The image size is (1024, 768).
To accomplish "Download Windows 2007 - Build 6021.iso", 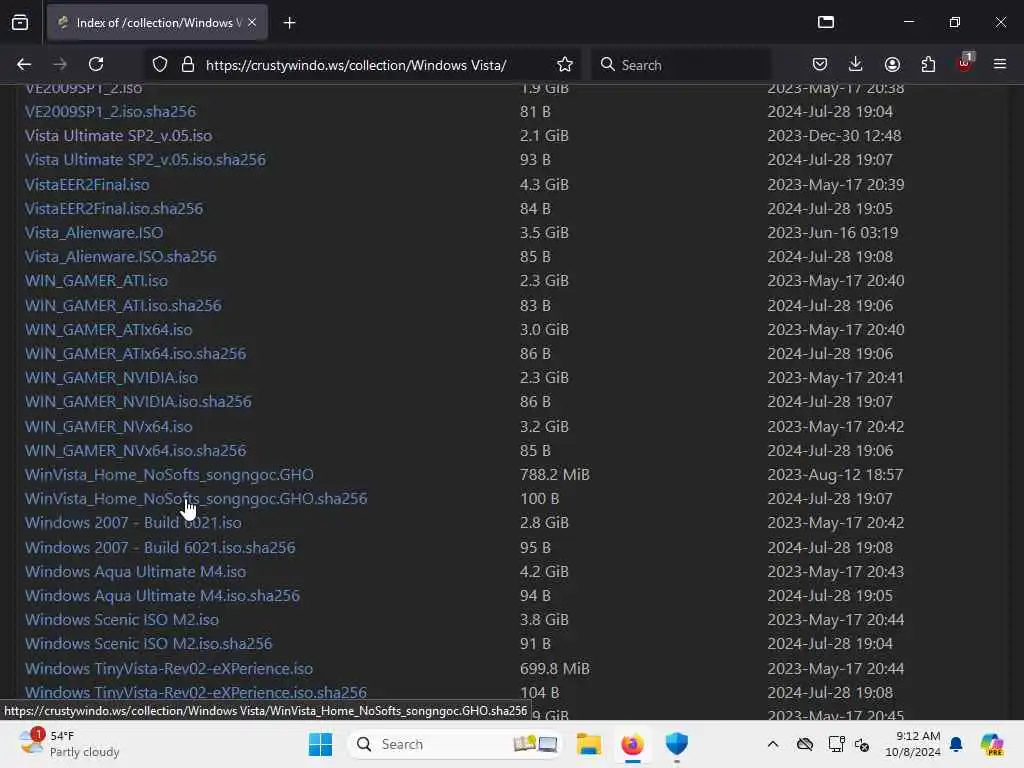I will pos(133,523).
